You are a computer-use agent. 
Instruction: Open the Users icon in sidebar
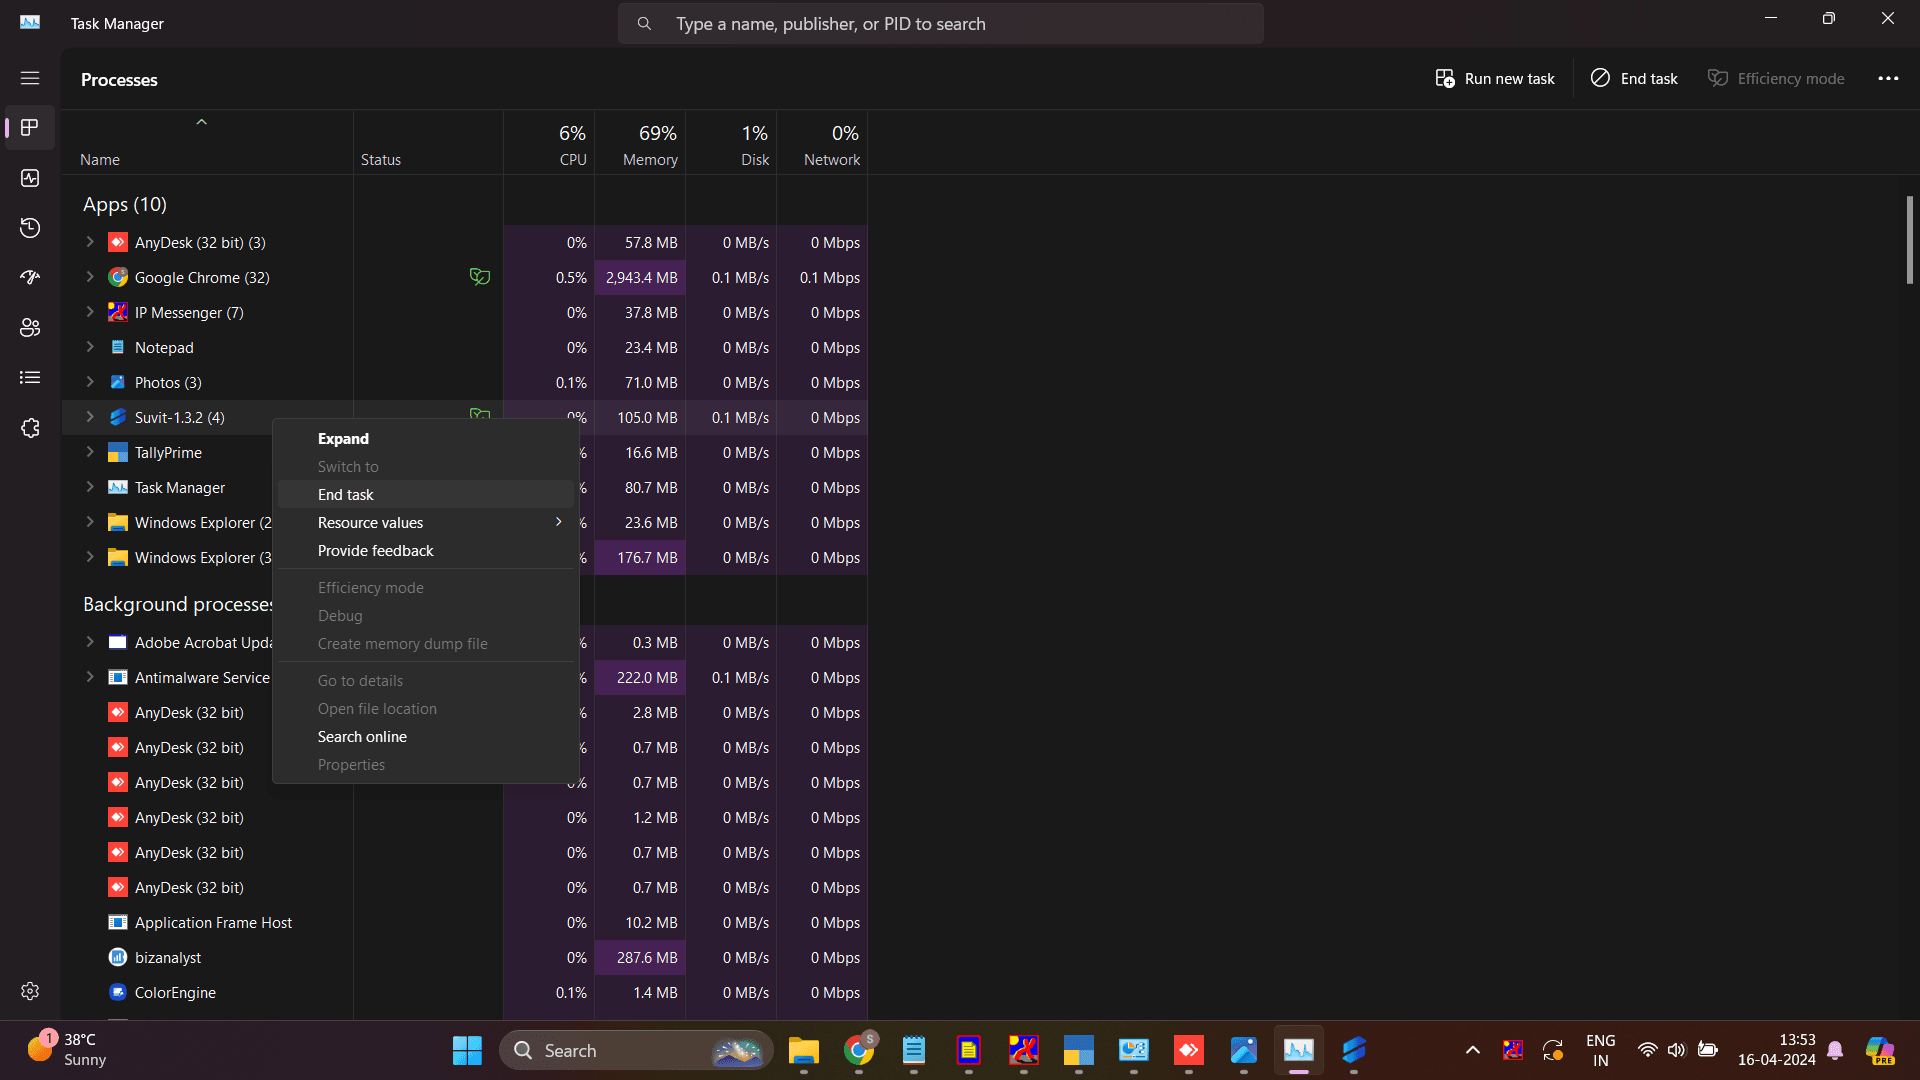tap(30, 327)
